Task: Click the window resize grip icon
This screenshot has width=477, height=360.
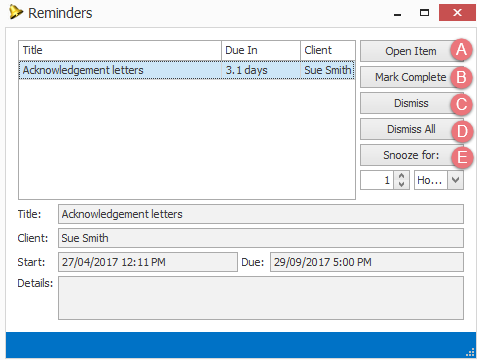Action: click(470, 352)
